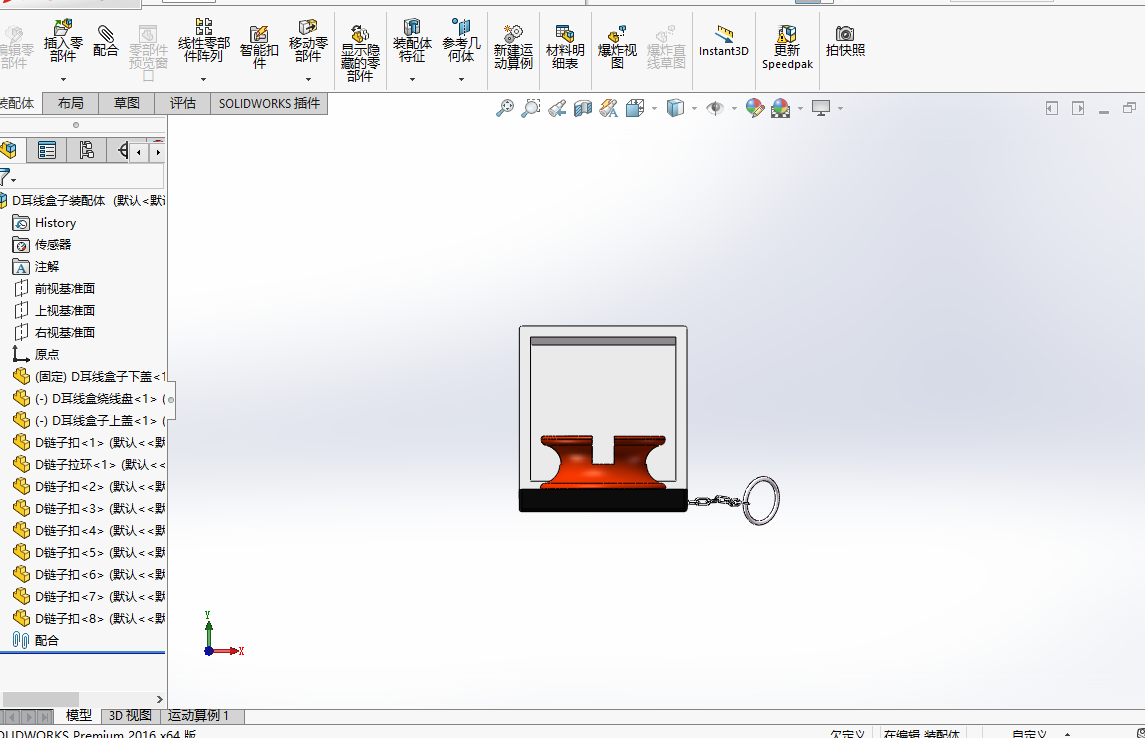Select the 传感器 sensors tree item
This screenshot has height=738, width=1145.
[x=42, y=245]
